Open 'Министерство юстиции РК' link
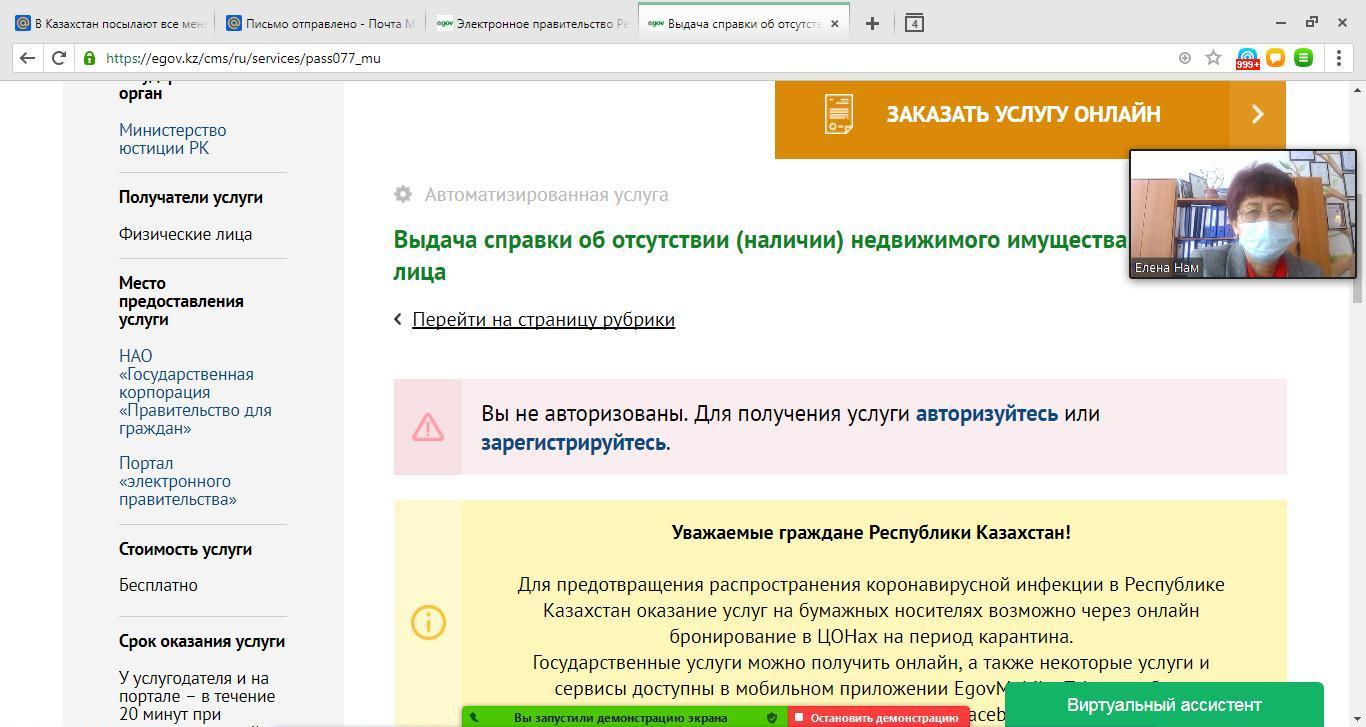This screenshot has height=727, width=1366. 172,139
